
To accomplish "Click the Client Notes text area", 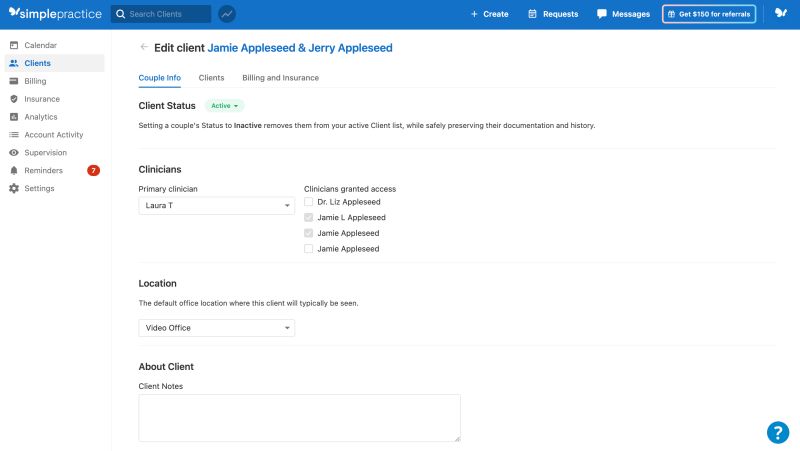I will 299,418.
